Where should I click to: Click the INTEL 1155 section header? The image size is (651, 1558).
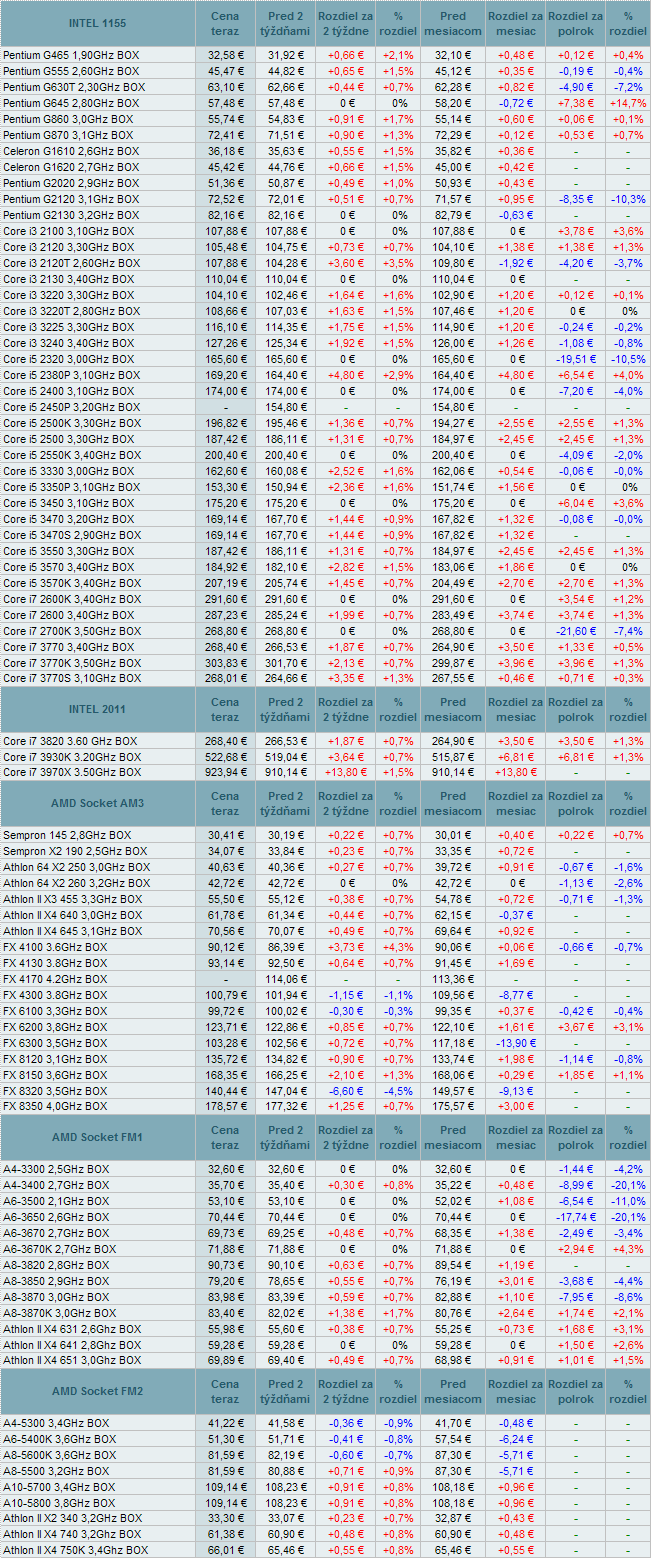(97, 24)
